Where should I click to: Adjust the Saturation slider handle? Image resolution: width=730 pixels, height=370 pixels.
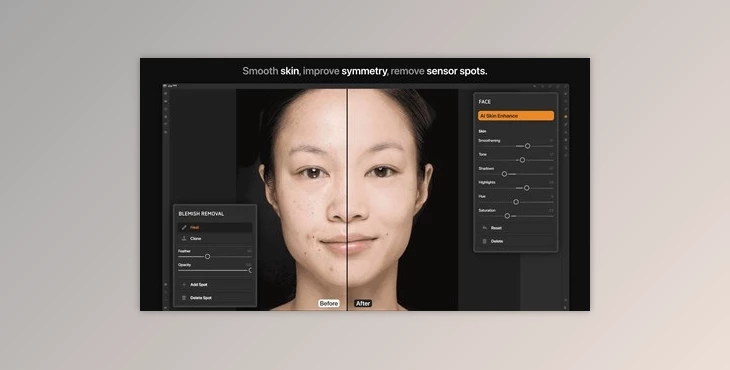tap(507, 216)
